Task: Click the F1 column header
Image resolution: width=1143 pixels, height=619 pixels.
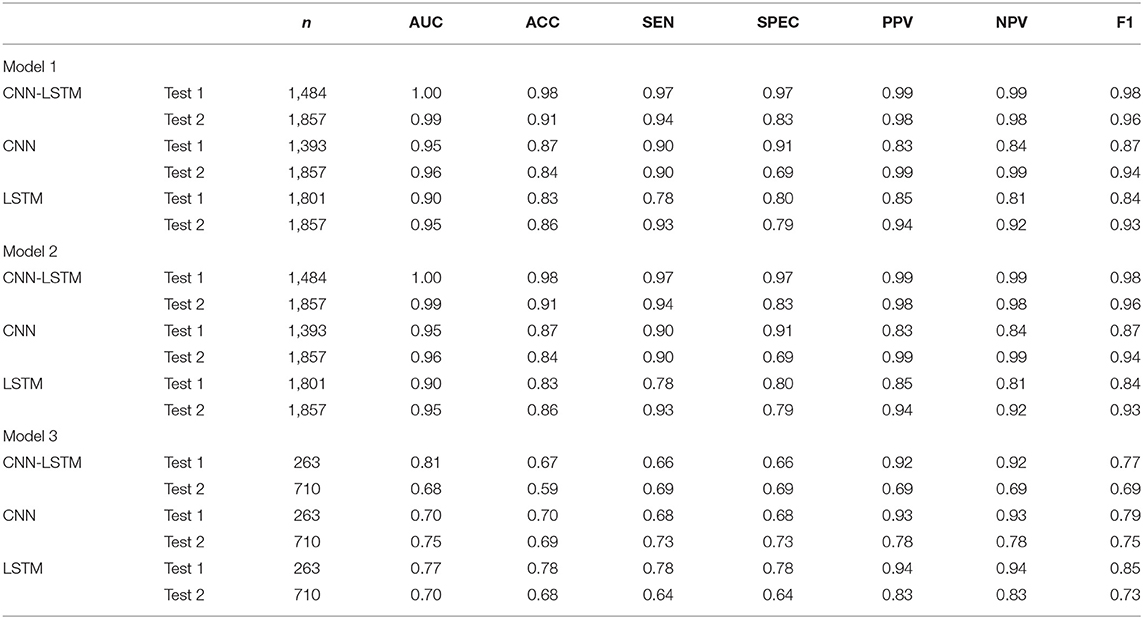Action: click(x=1130, y=22)
